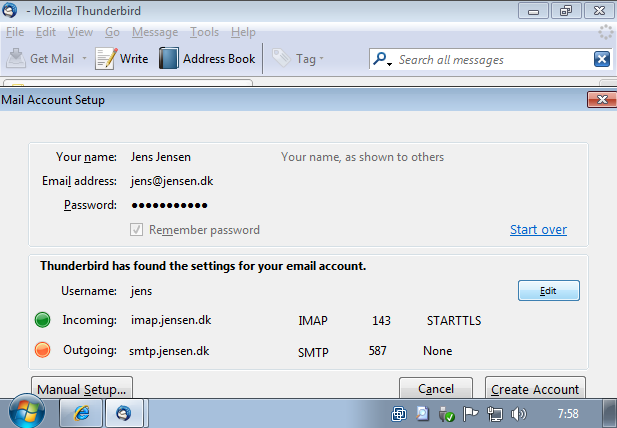Click the smtp.jensen.dk outgoing server text
This screenshot has height=428, width=617.
pyautogui.click(x=169, y=351)
